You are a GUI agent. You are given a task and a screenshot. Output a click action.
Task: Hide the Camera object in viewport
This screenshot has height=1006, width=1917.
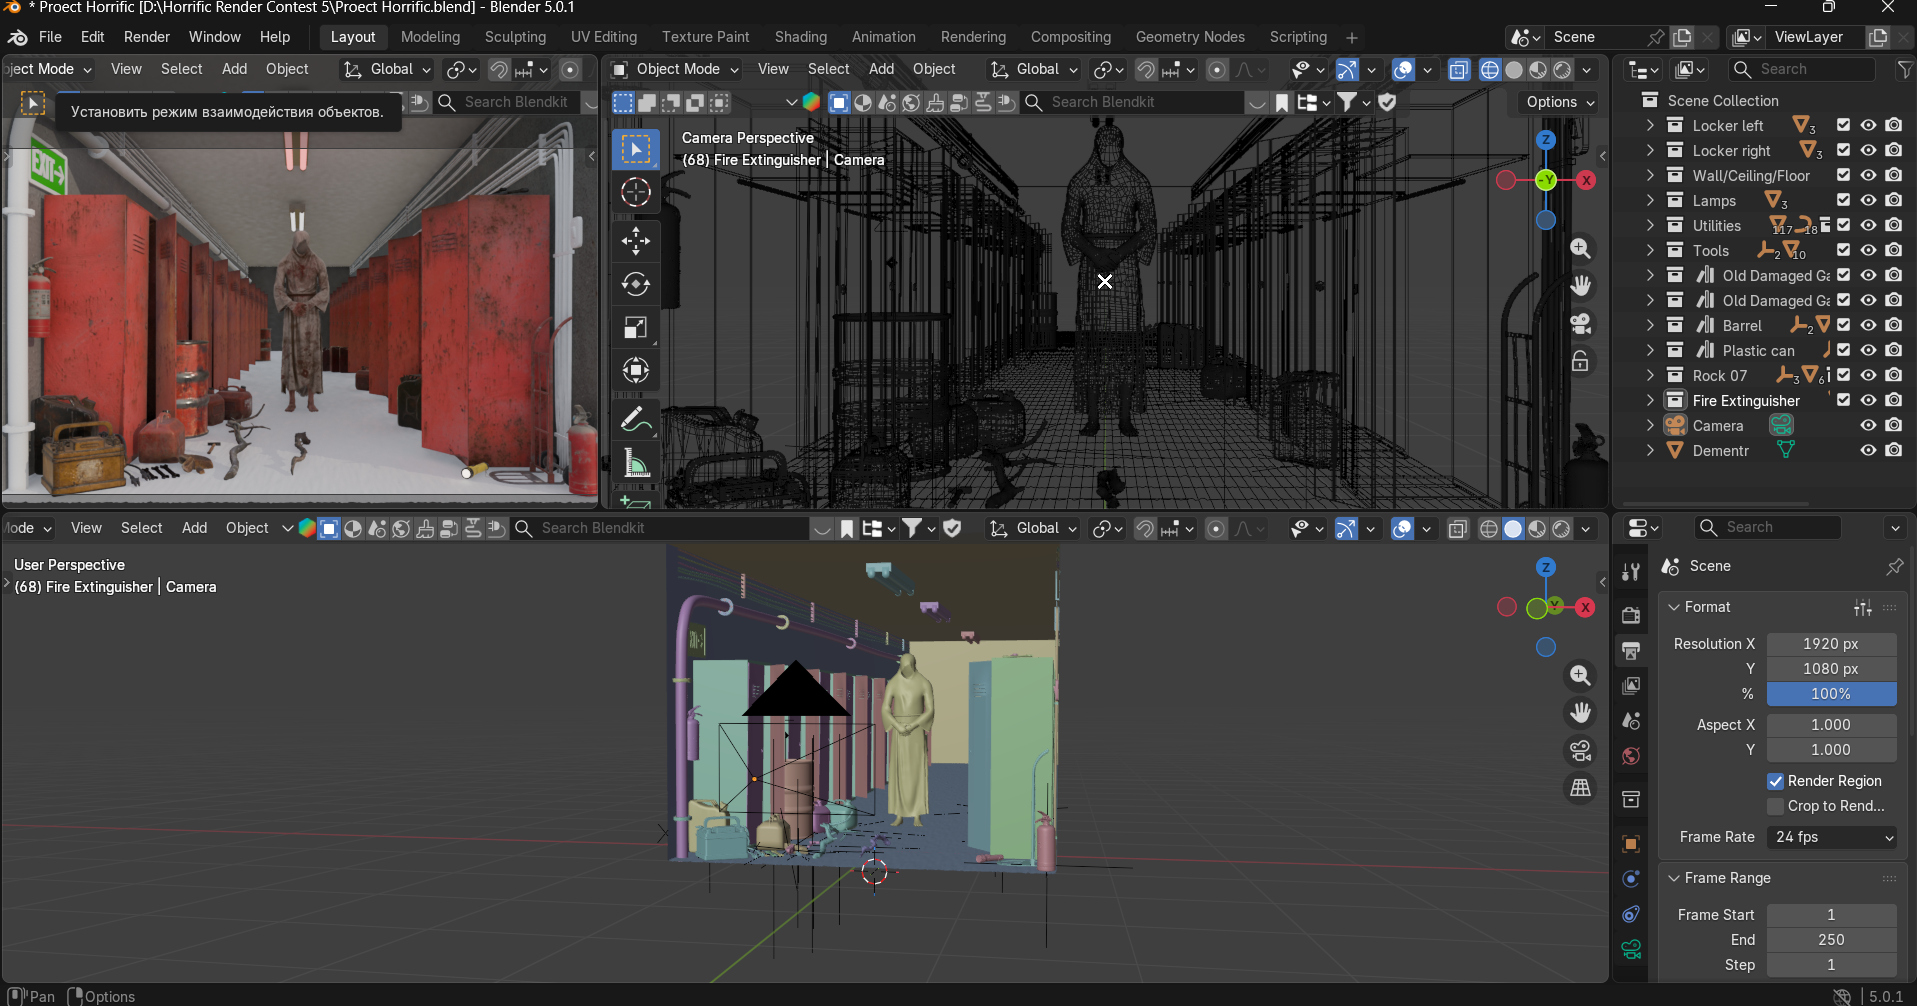1868,425
